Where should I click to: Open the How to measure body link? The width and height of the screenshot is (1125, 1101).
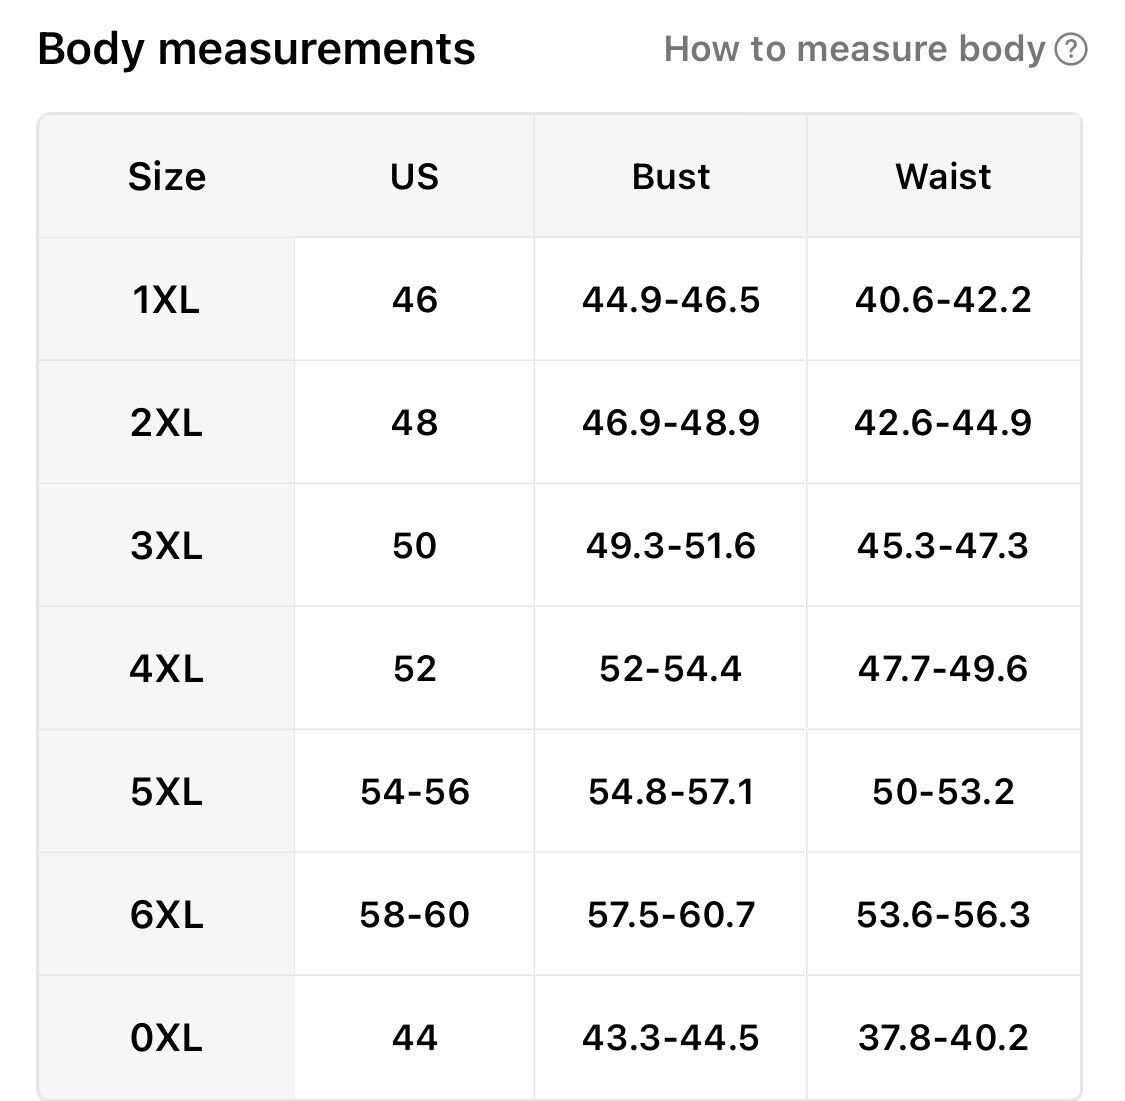click(854, 49)
